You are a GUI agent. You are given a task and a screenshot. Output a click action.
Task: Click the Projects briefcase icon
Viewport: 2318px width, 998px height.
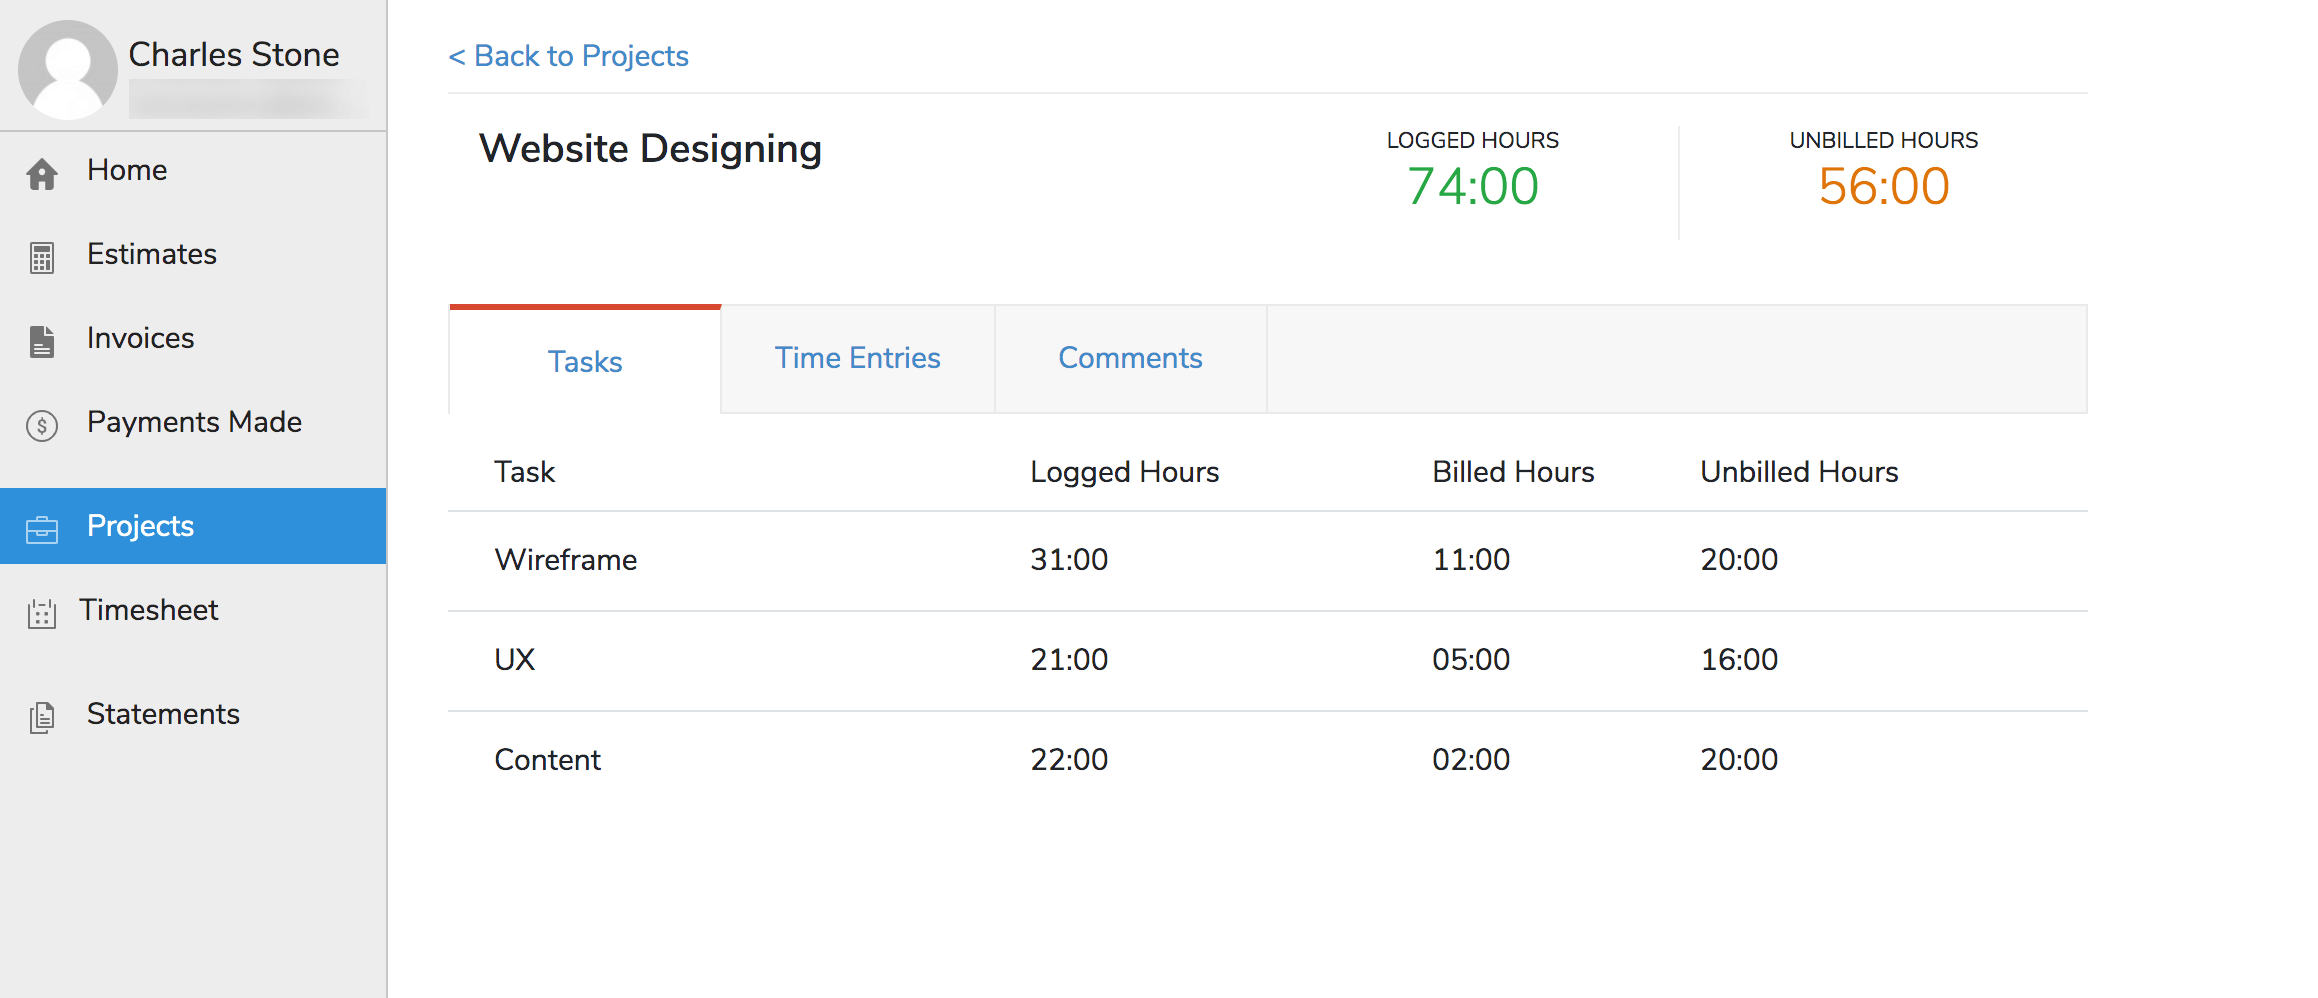pos(42,529)
